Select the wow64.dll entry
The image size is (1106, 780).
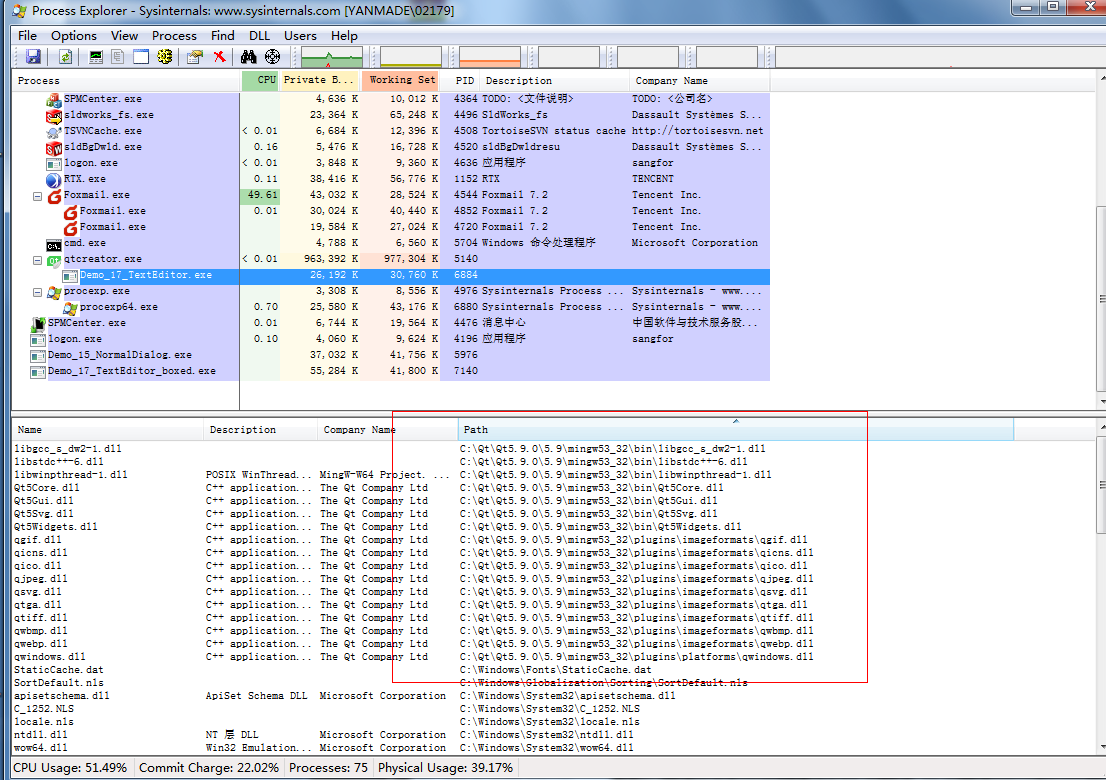[x=40, y=748]
